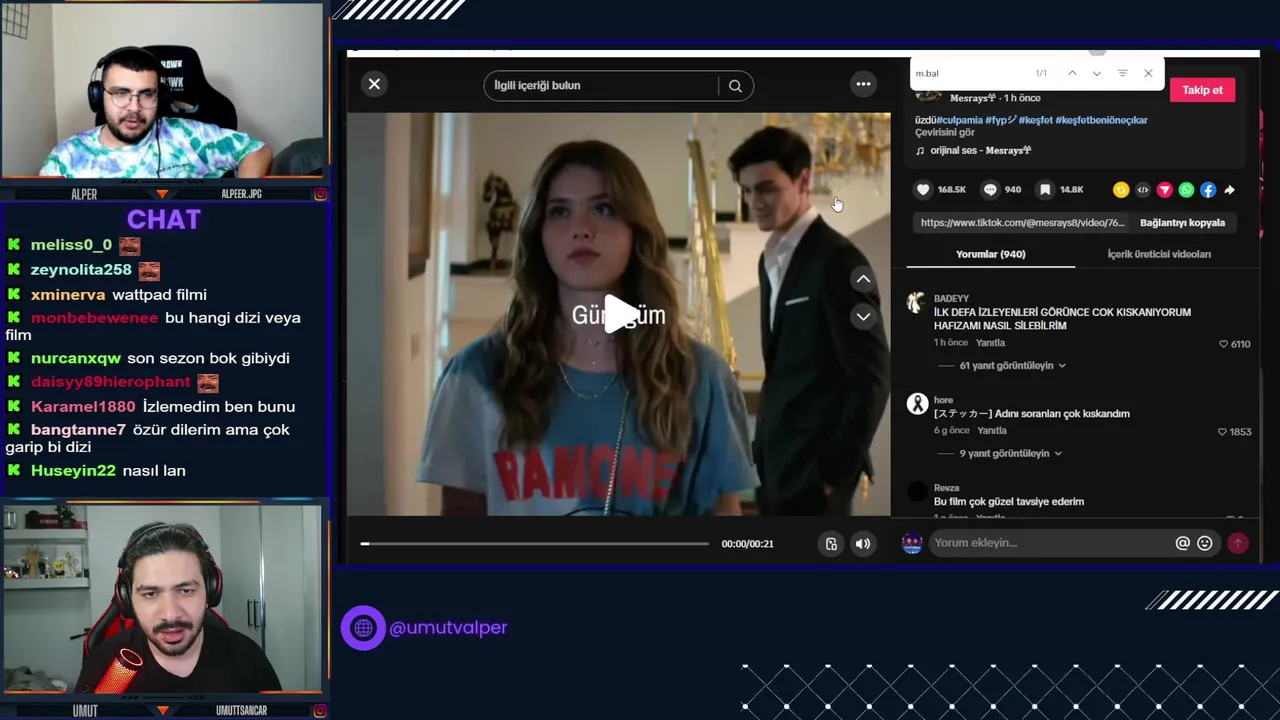Click chat username xminerva
This screenshot has width=1280, height=720.
(68, 295)
